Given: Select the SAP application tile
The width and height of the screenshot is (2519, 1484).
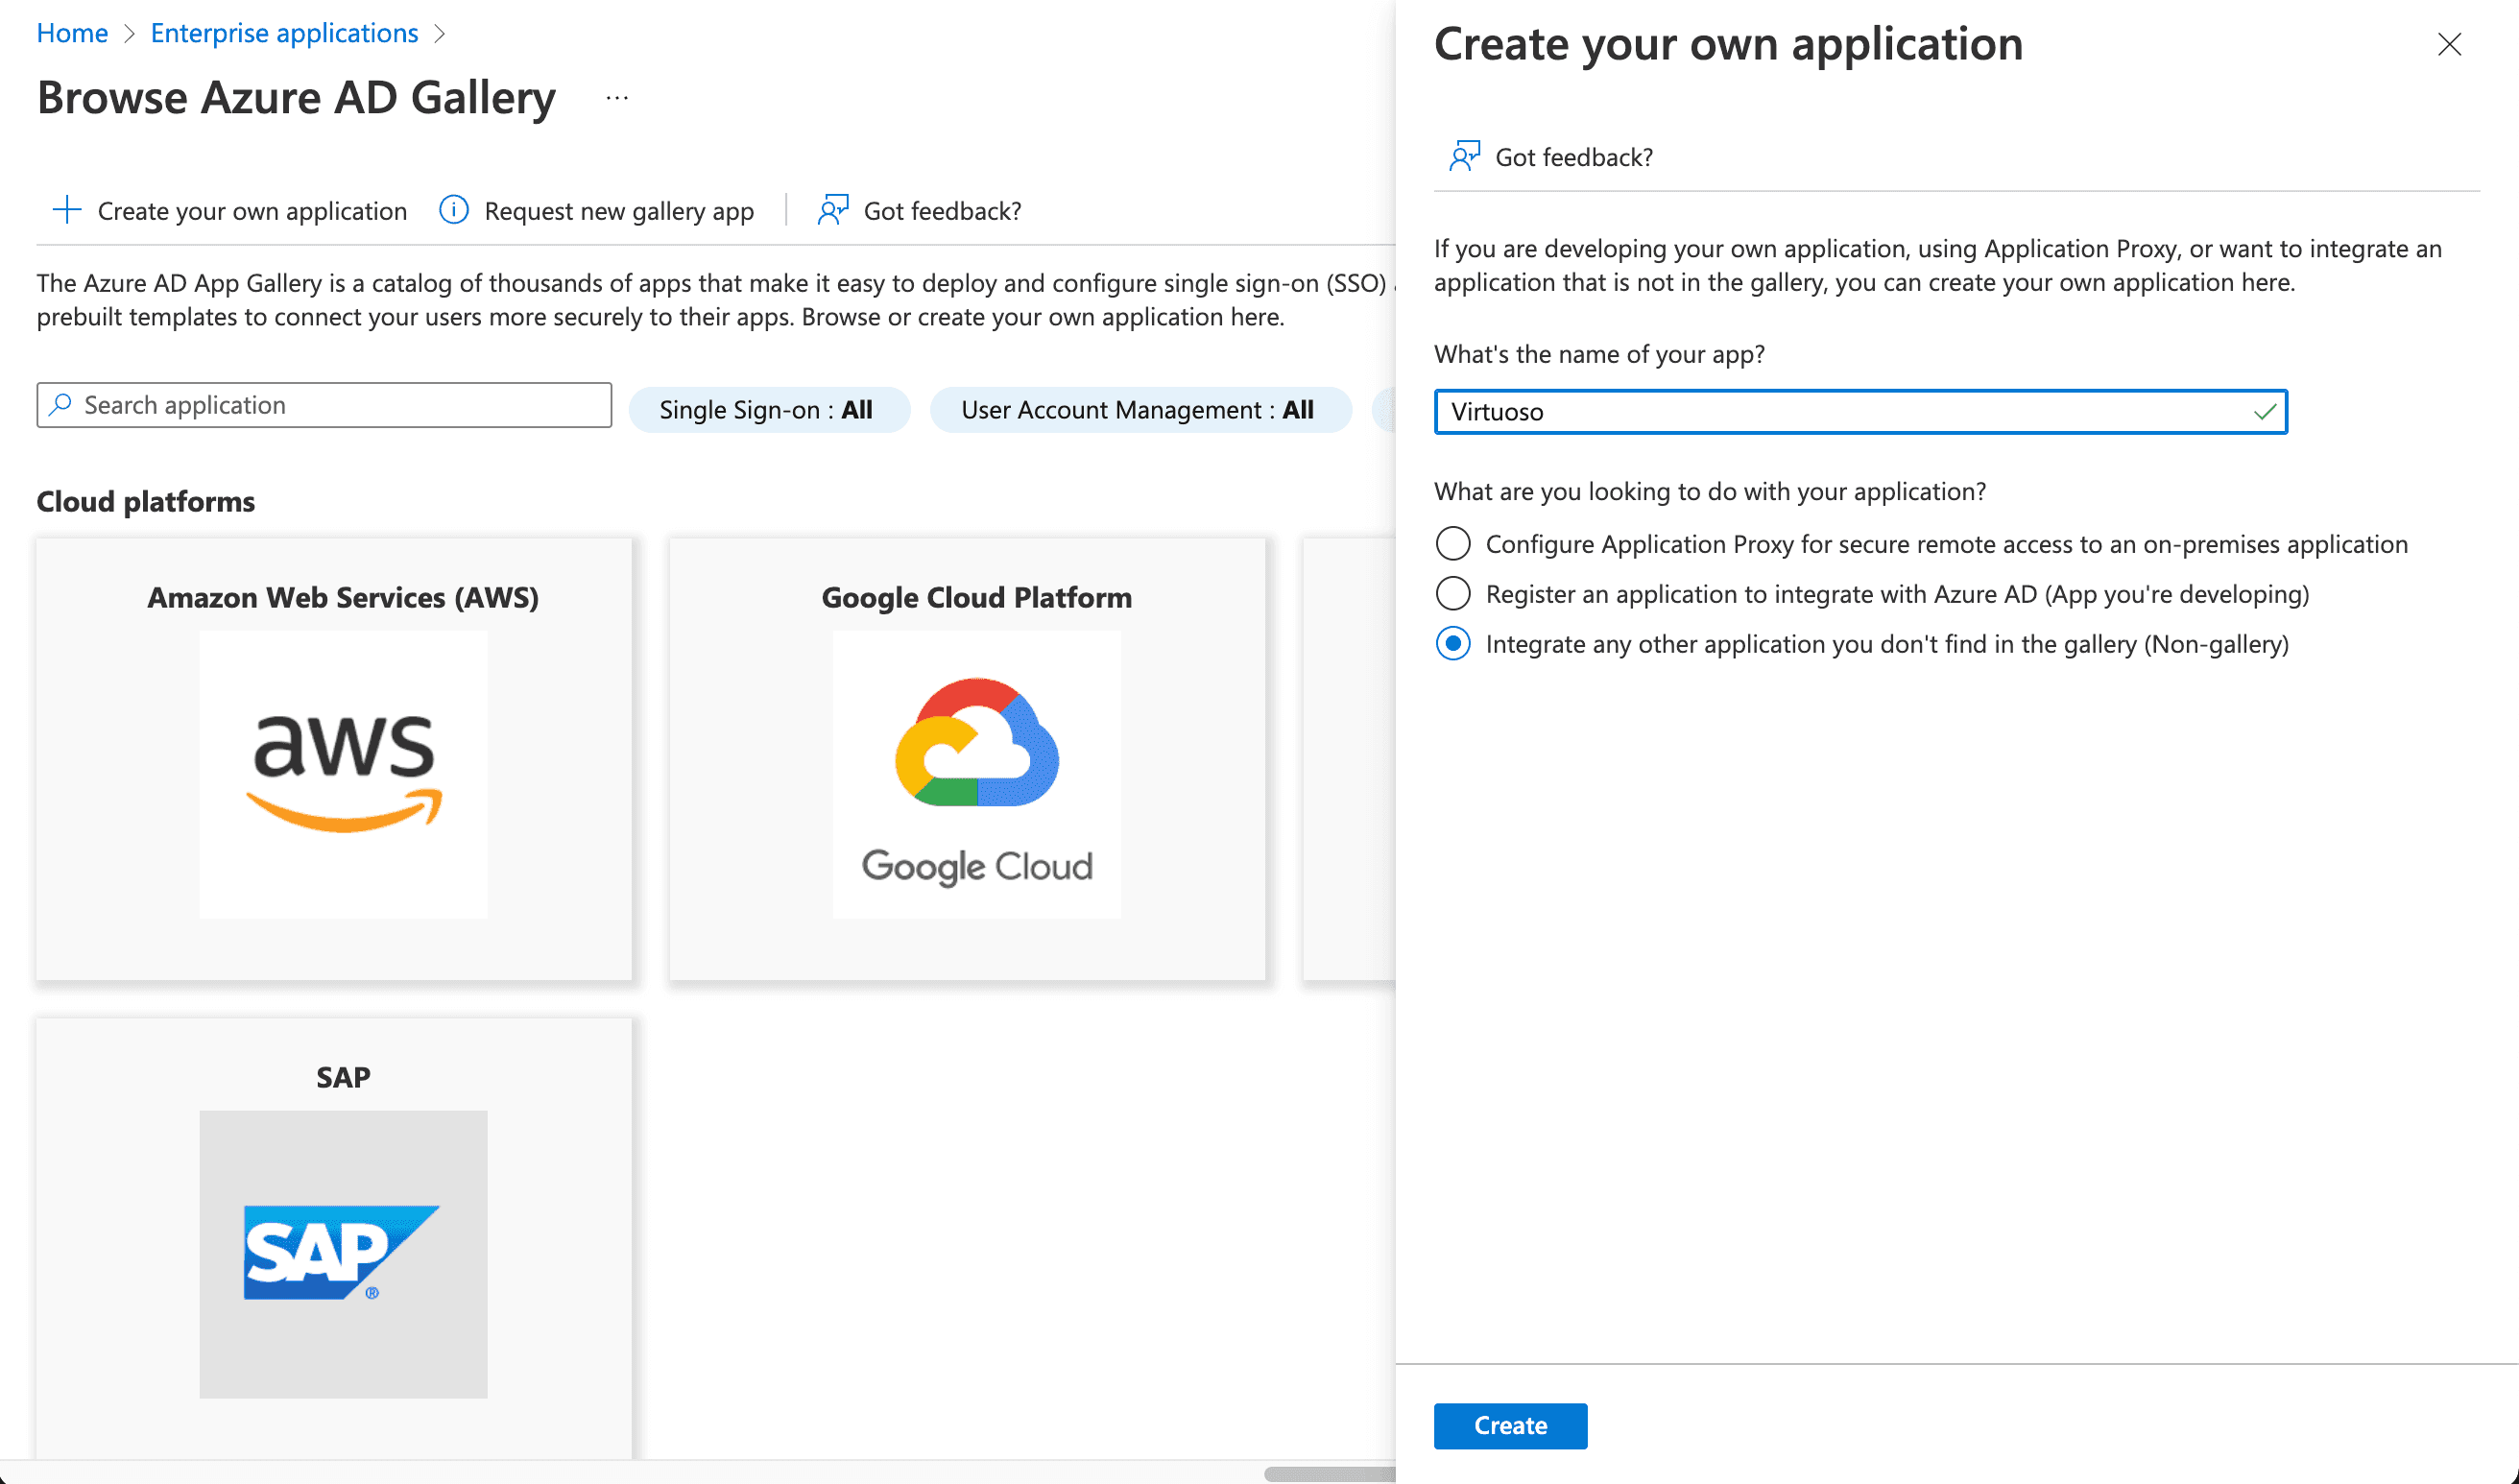Looking at the screenshot, I should [343, 1252].
